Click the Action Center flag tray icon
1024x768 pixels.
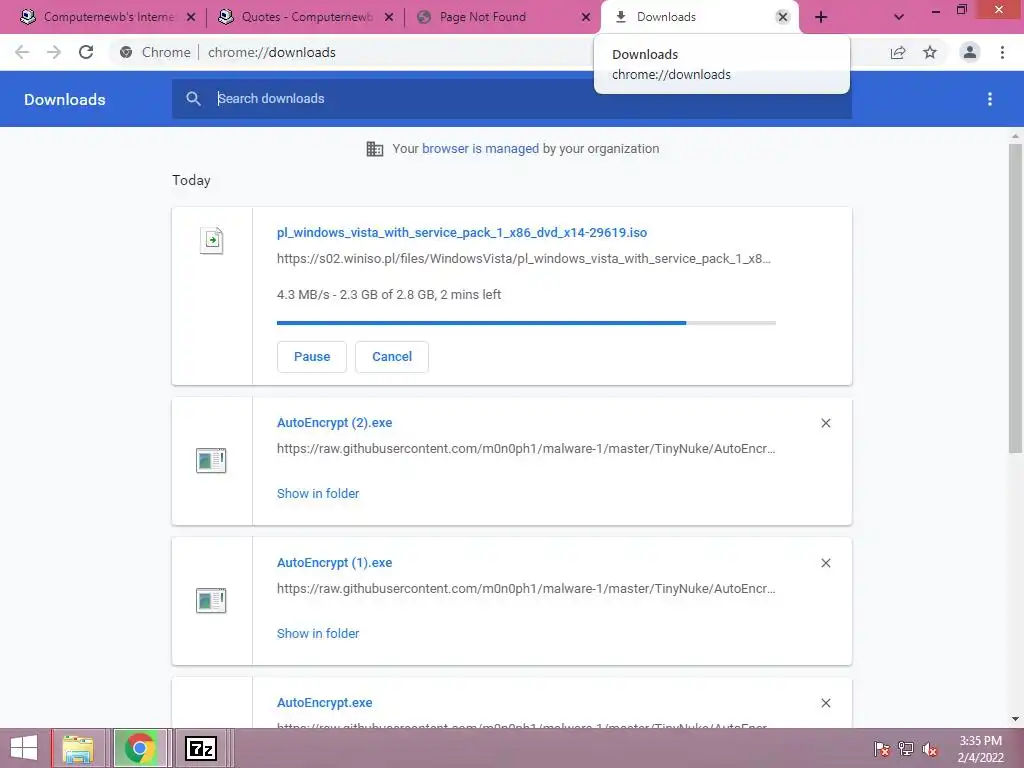pos(882,749)
